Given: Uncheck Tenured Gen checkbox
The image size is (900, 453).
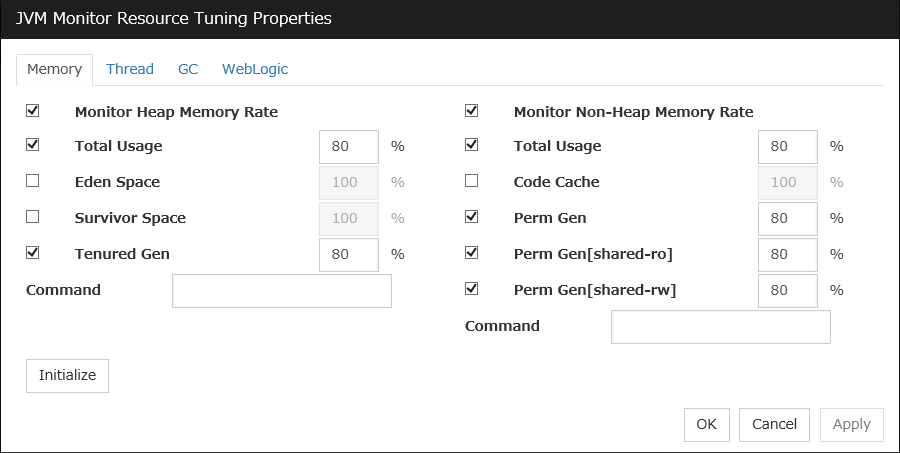Looking at the screenshot, I should click(33, 253).
